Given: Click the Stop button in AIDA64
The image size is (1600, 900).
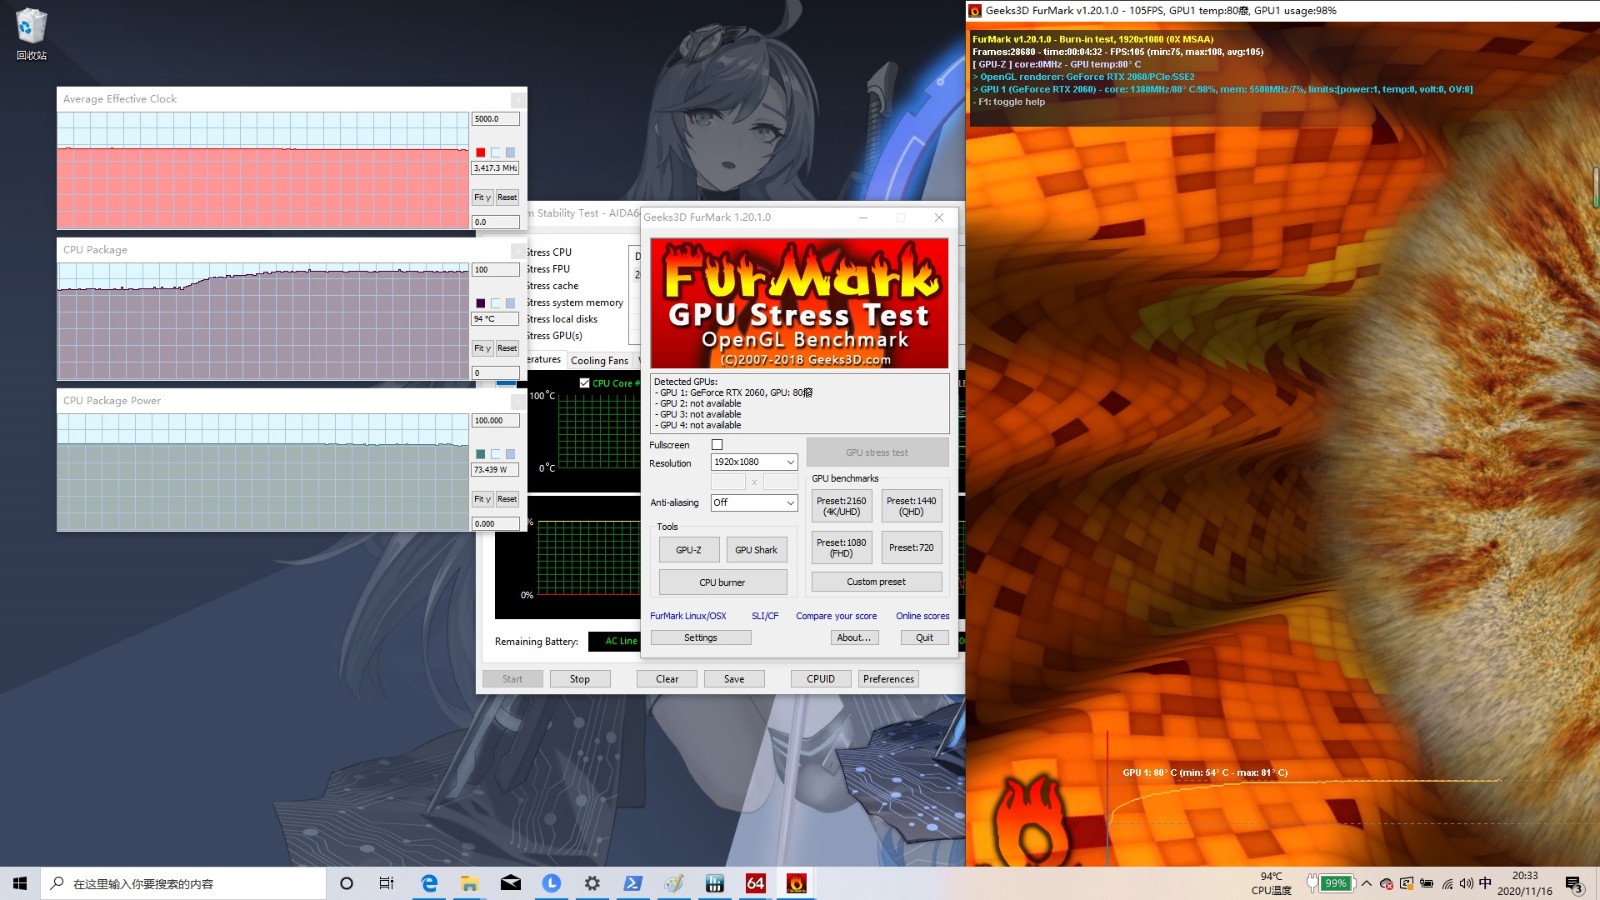Looking at the screenshot, I should click(580, 679).
